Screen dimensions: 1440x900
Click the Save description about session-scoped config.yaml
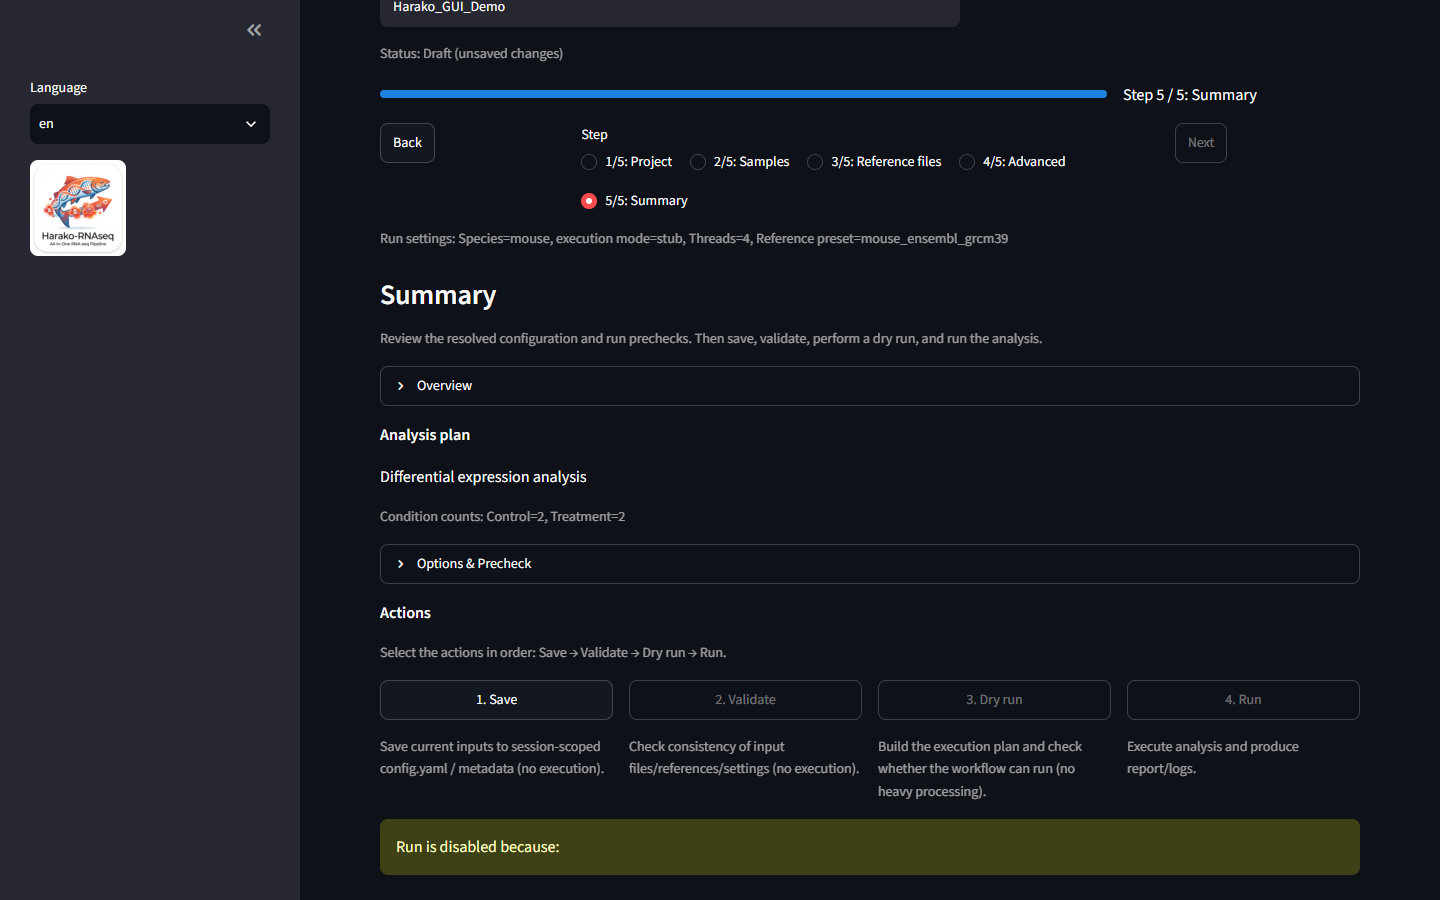point(492,758)
